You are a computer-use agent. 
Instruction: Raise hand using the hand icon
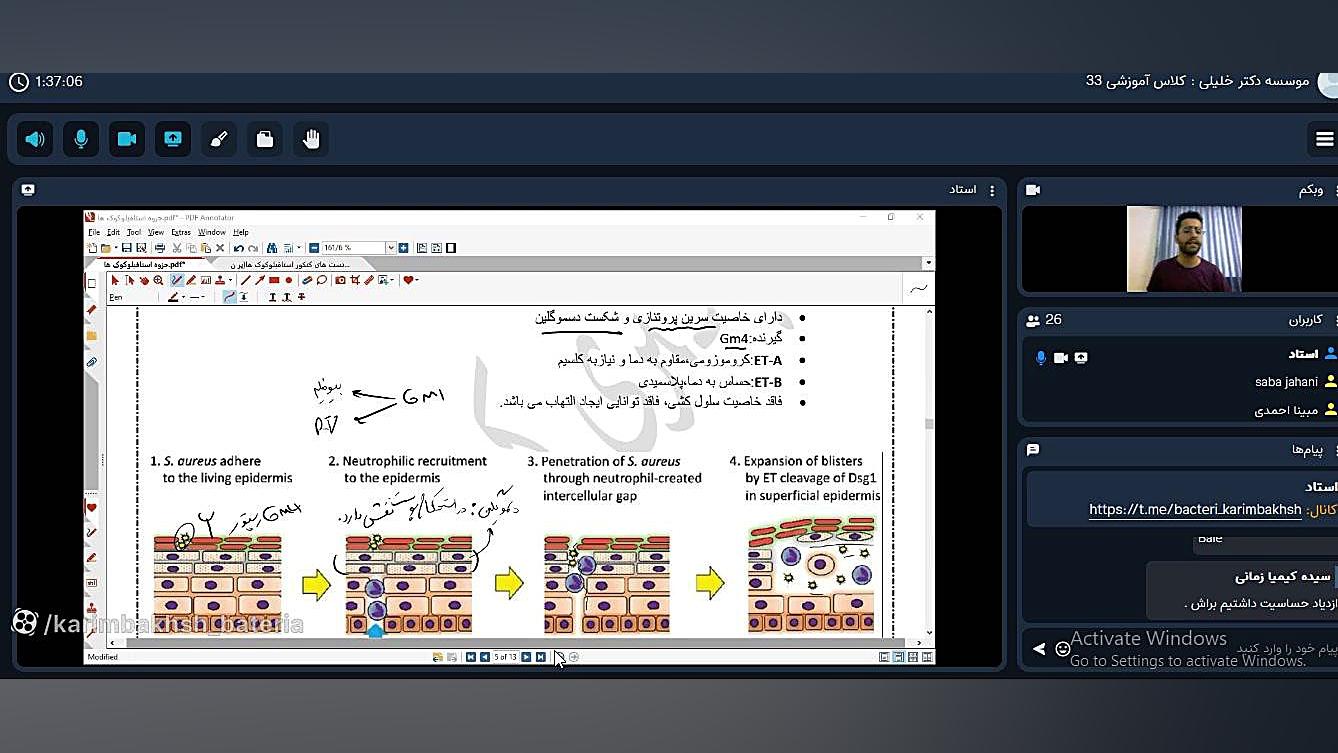pos(310,139)
